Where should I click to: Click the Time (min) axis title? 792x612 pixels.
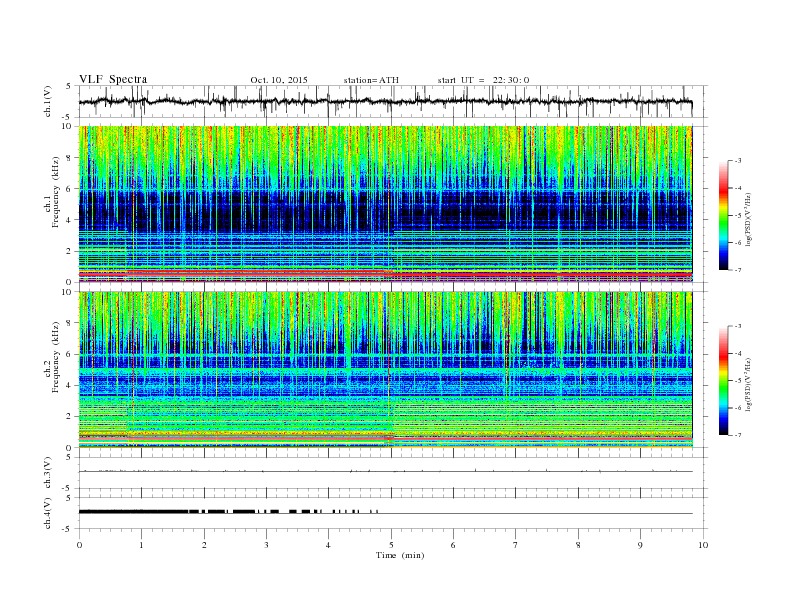(x=400, y=555)
